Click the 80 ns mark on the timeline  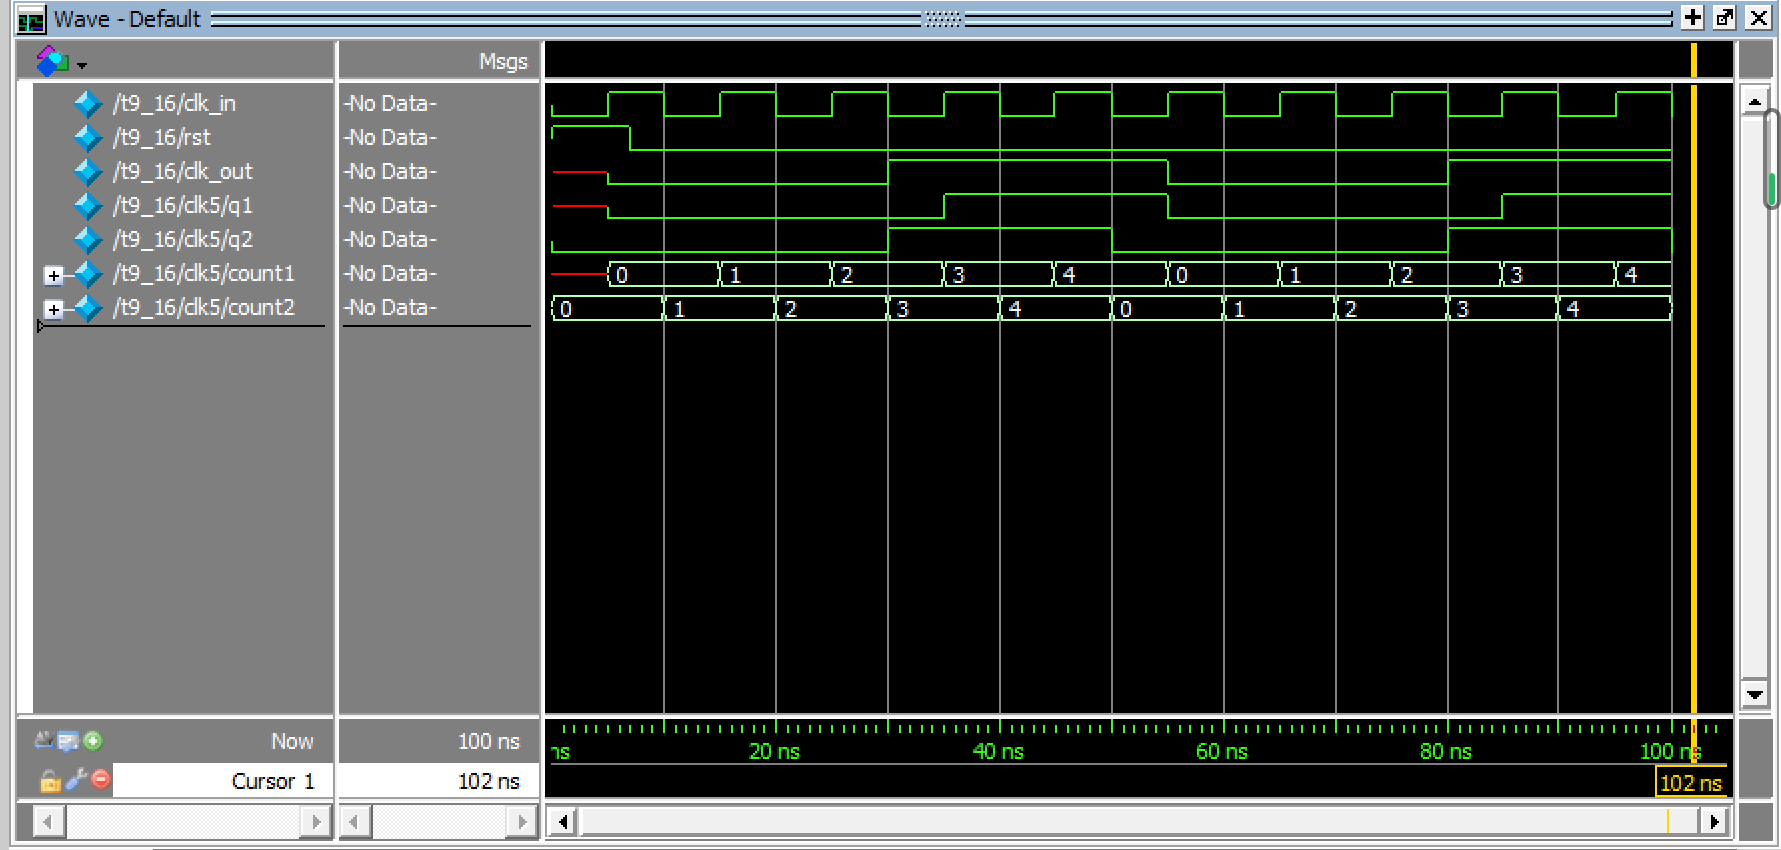[1446, 751]
